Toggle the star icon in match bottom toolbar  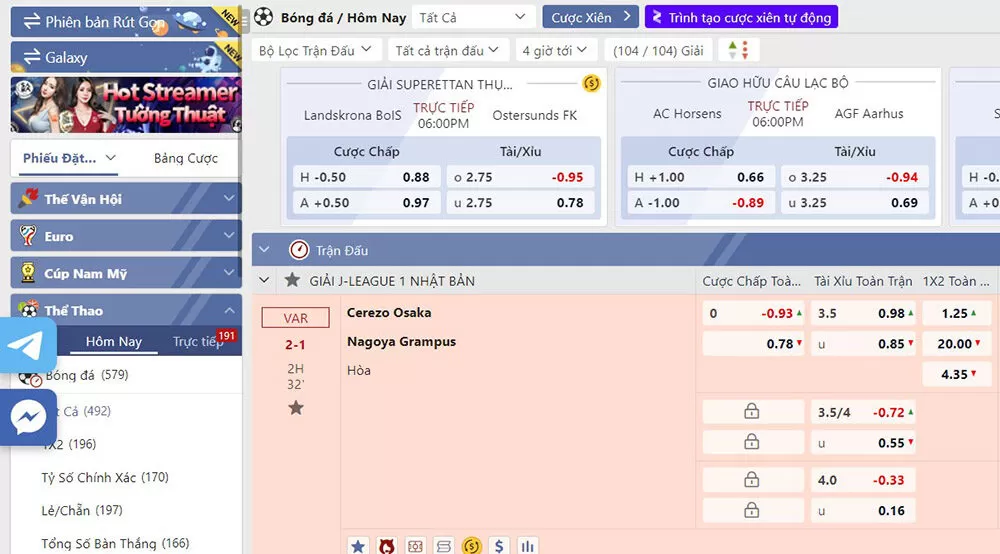pyautogui.click(x=358, y=546)
